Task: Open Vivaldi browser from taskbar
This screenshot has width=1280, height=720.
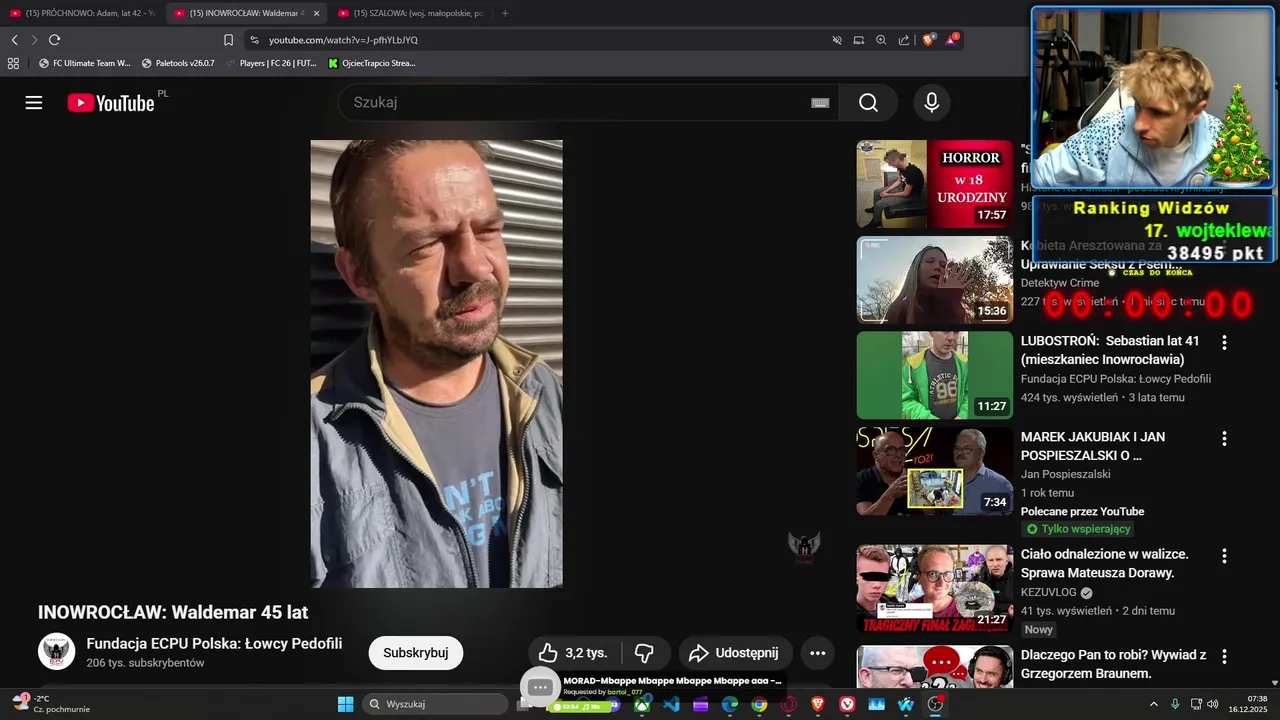Action: pos(847,704)
